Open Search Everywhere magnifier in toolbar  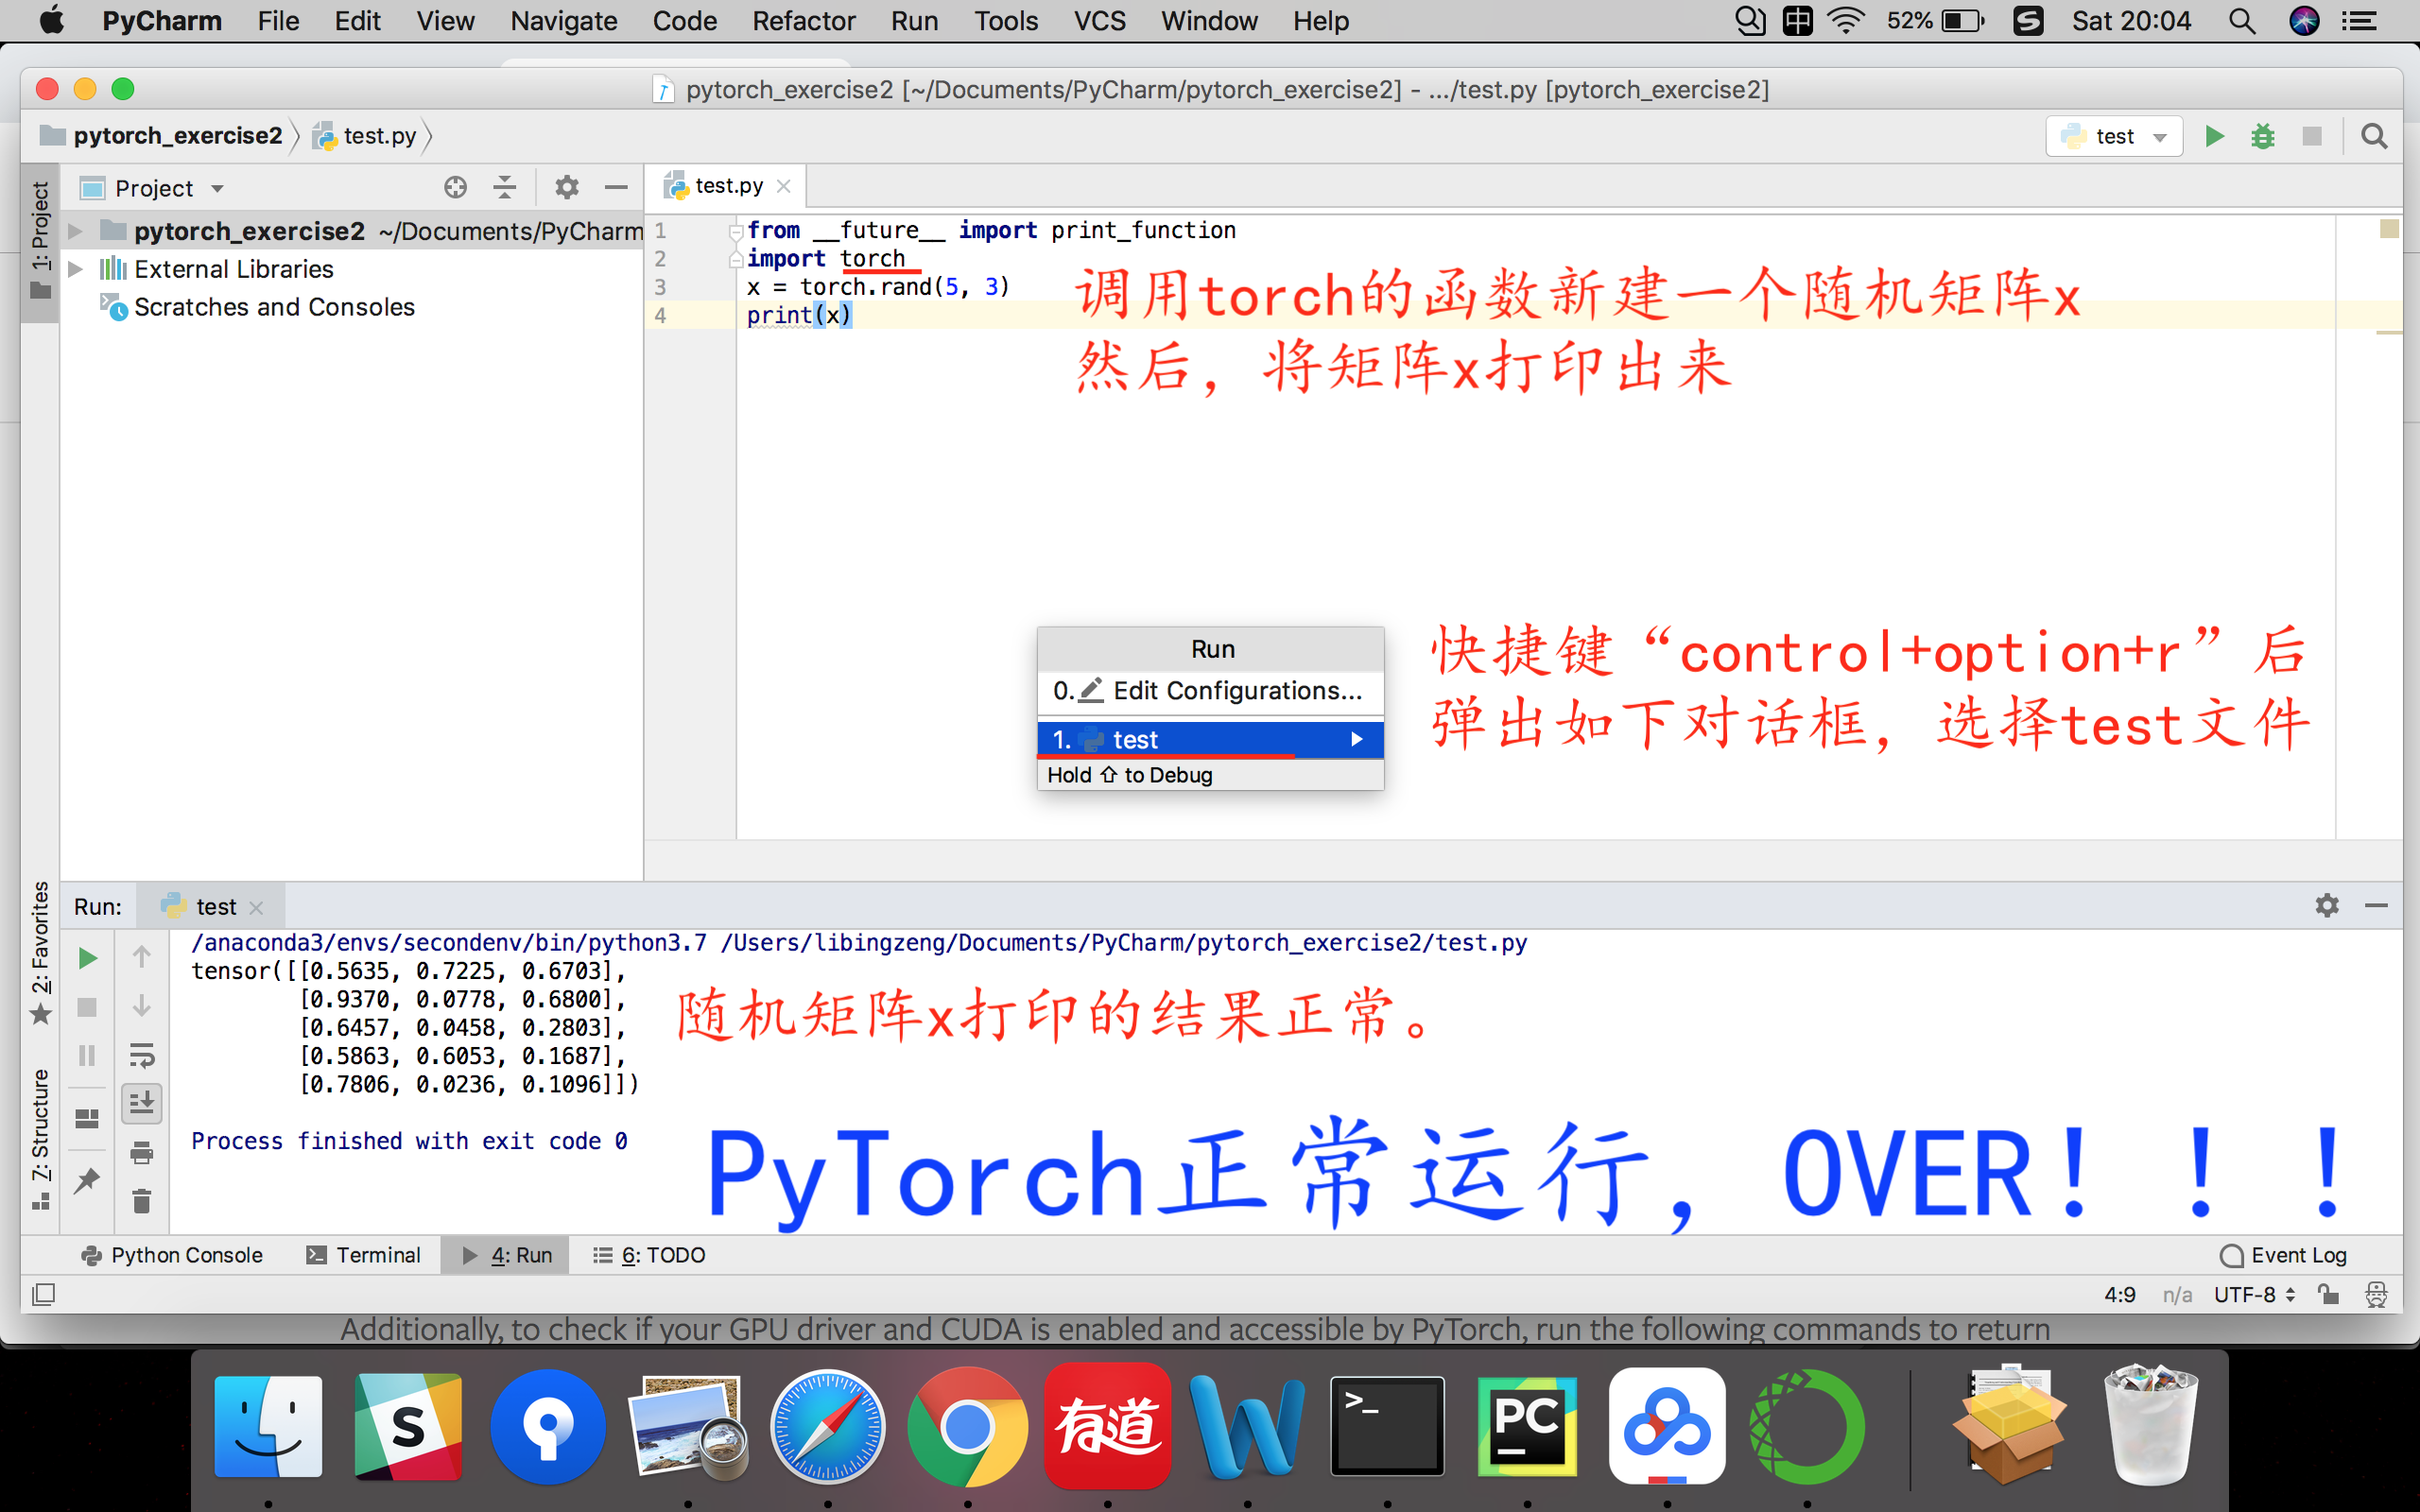[x=2374, y=136]
